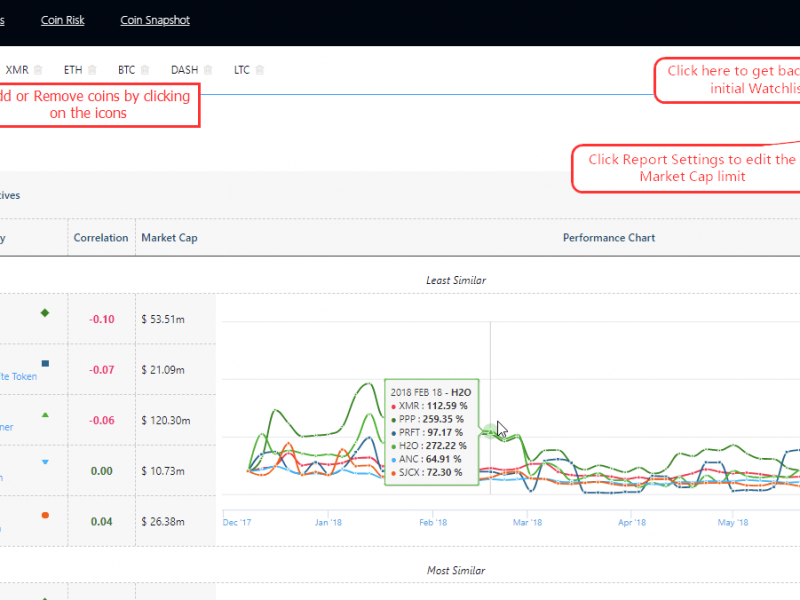Click the 'Feb '18' chart axis label
This screenshot has width=800, height=600.
pos(432,522)
